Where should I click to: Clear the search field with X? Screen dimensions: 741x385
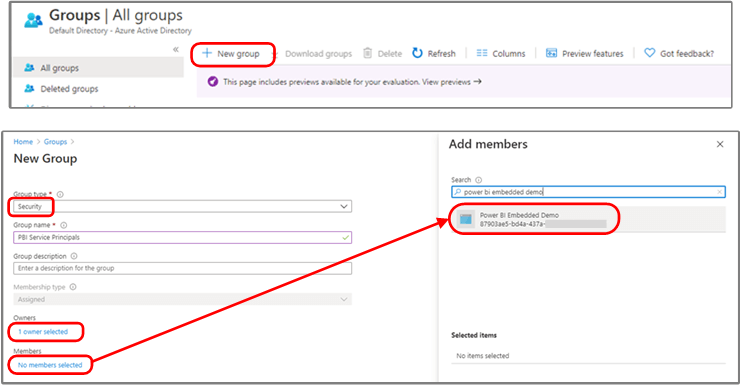click(x=719, y=192)
